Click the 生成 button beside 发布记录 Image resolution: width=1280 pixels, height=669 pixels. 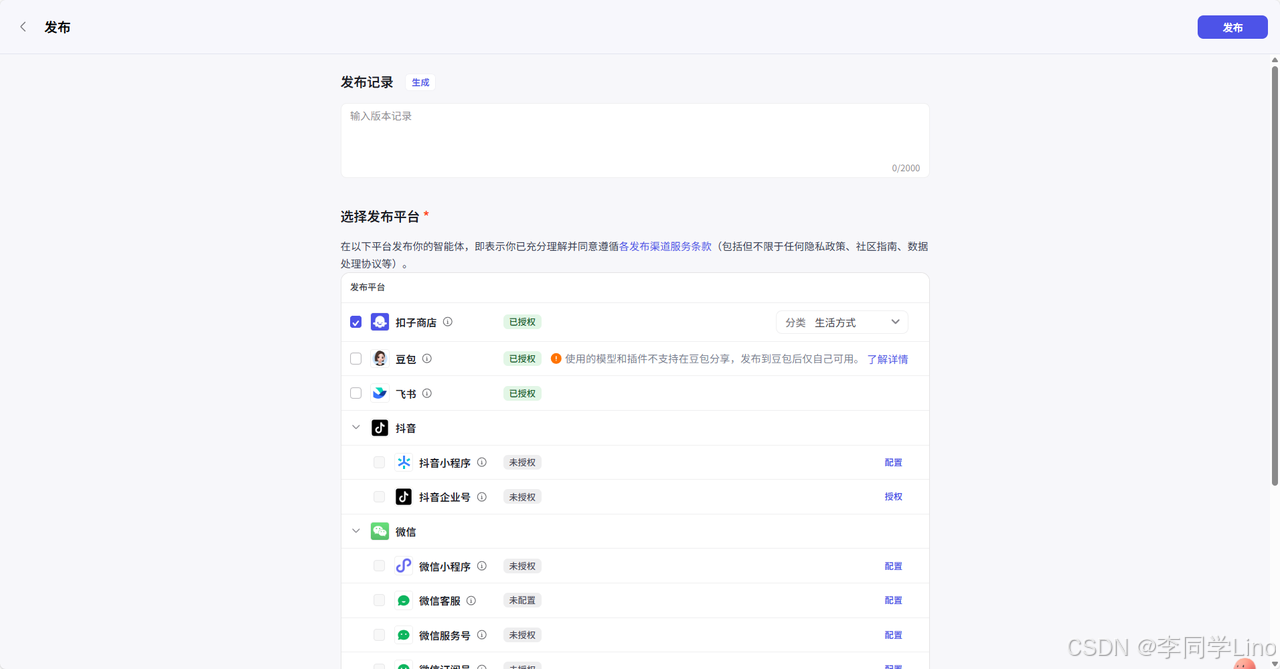[421, 83]
